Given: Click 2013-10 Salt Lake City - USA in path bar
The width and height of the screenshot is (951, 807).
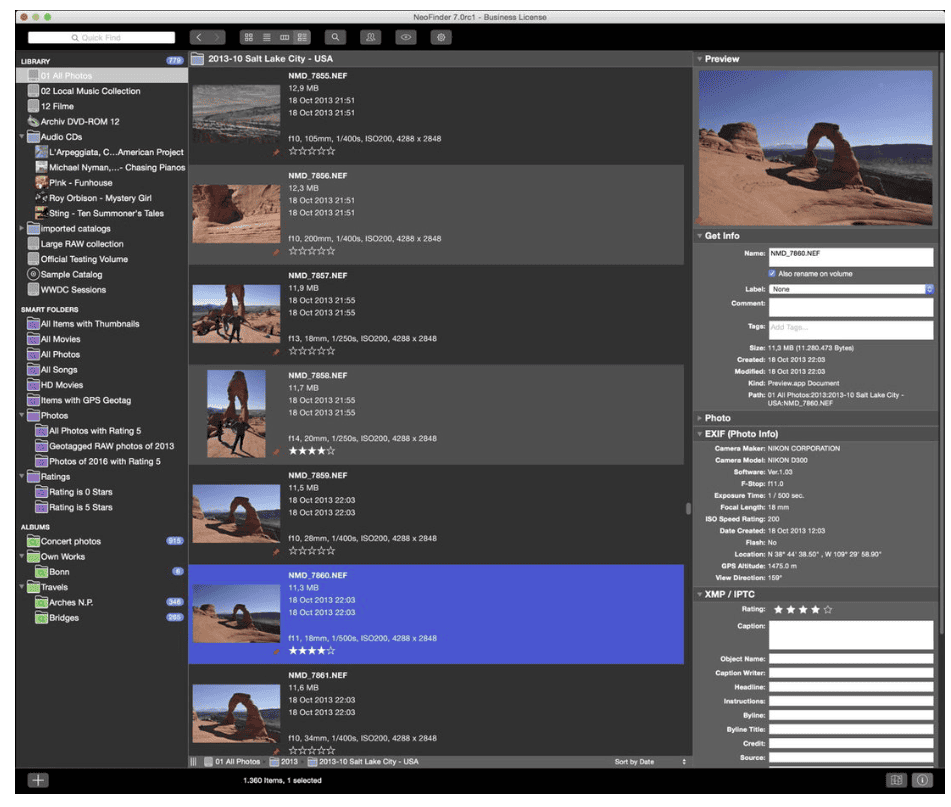Looking at the screenshot, I should 369,762.
